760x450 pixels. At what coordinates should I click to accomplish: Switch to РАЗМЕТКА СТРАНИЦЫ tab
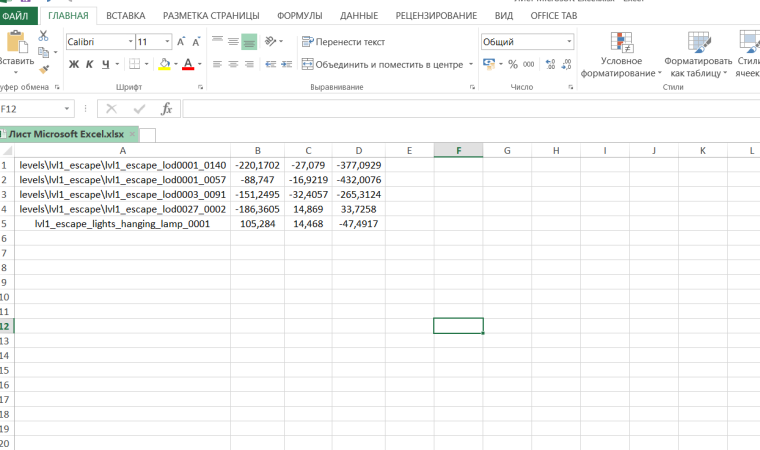211,16
